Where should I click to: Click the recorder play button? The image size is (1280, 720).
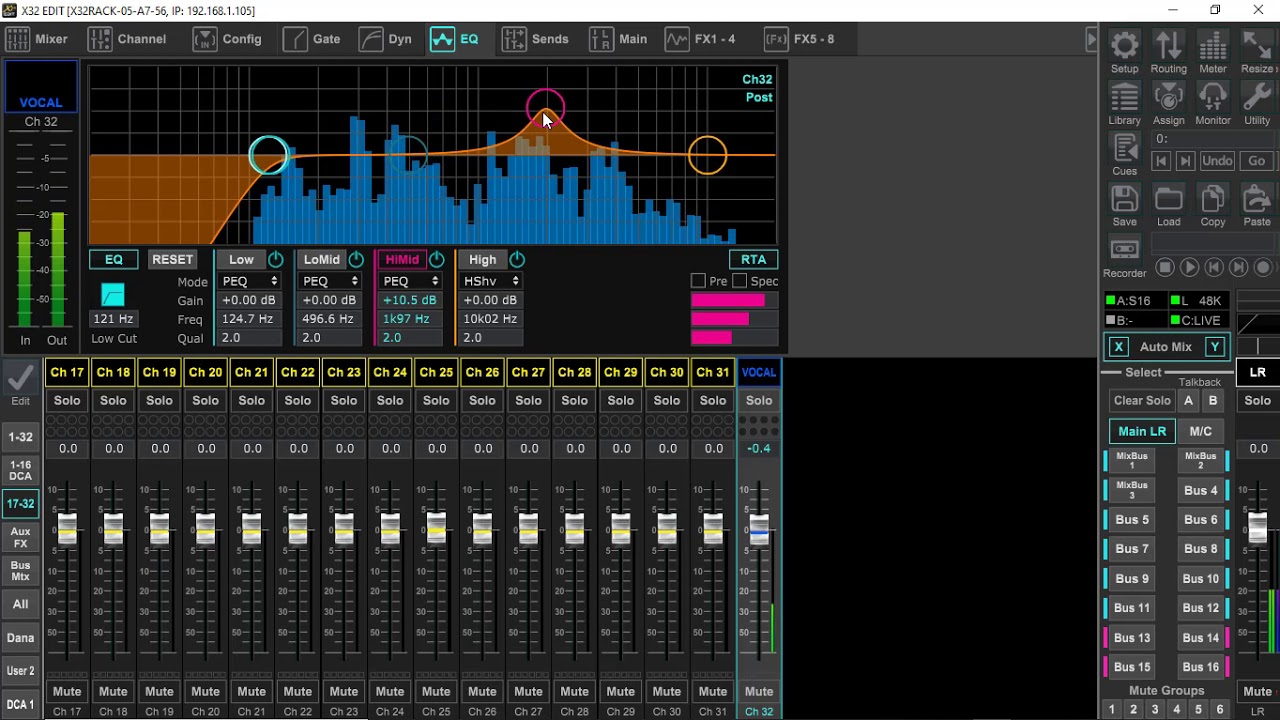1189,268
